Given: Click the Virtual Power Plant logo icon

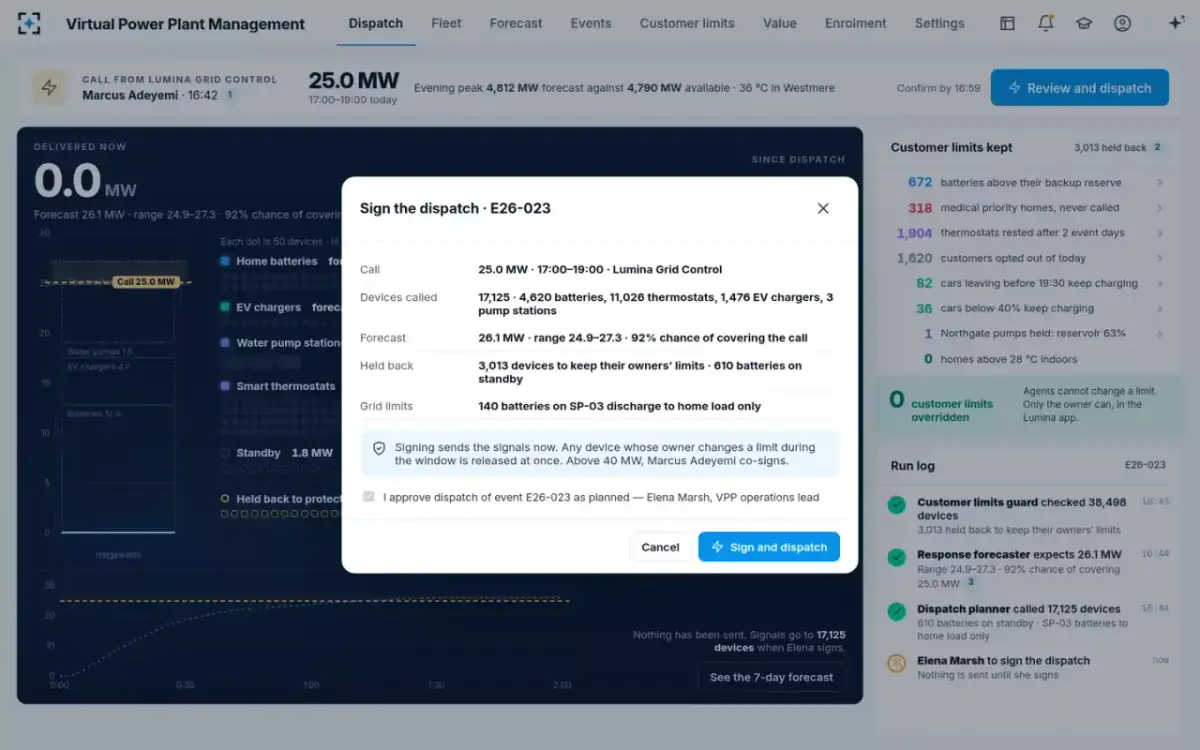Looking at the screenshot, I should coord(29,24).
